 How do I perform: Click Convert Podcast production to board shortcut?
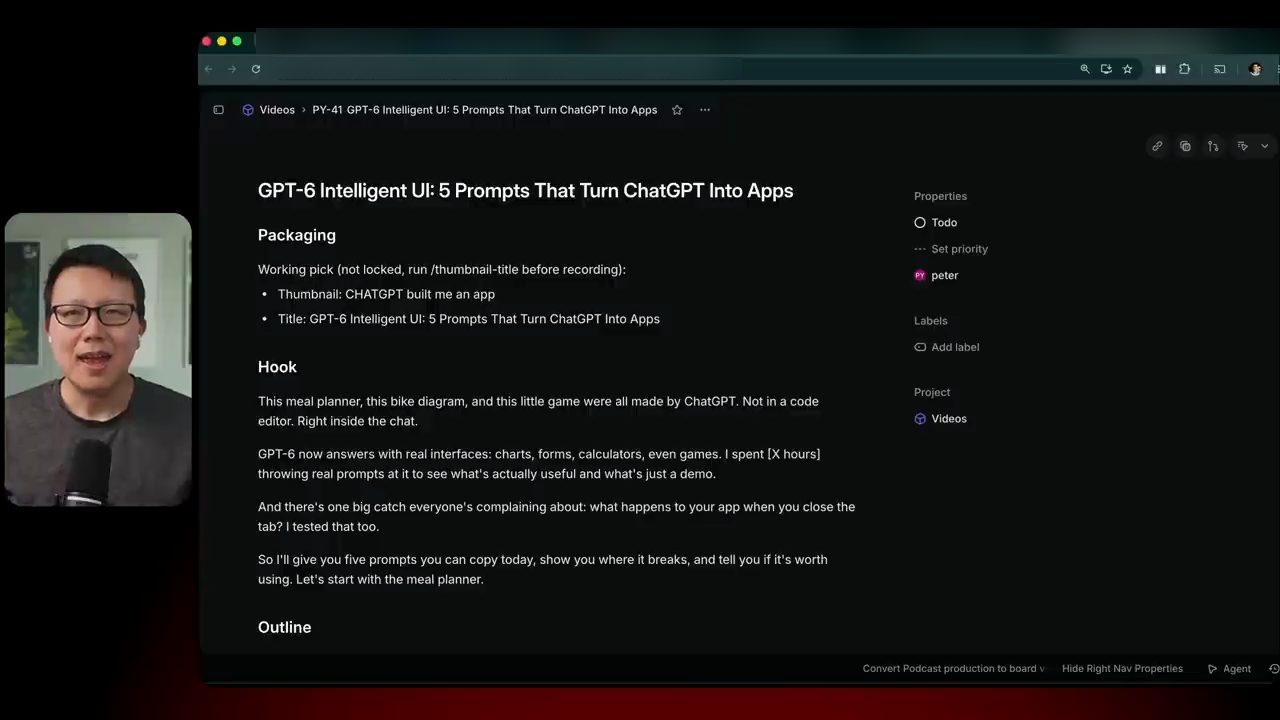point(954,669)
